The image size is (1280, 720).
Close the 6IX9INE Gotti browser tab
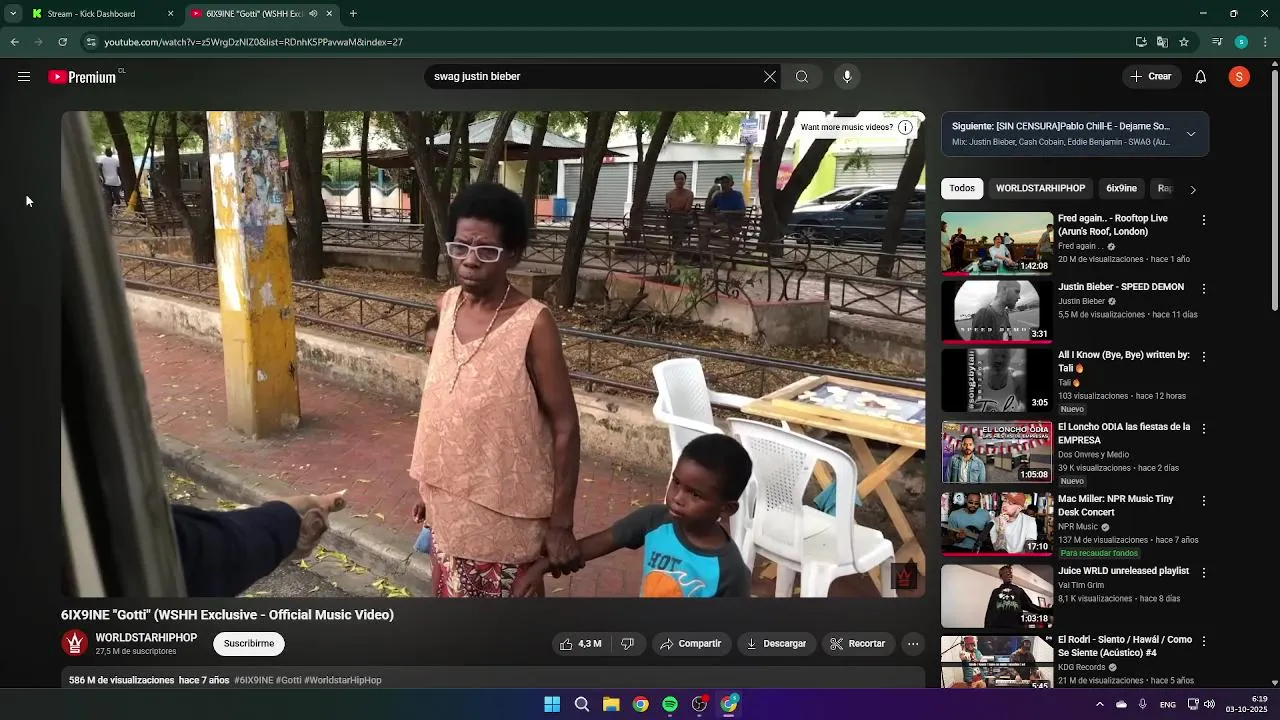329,14
